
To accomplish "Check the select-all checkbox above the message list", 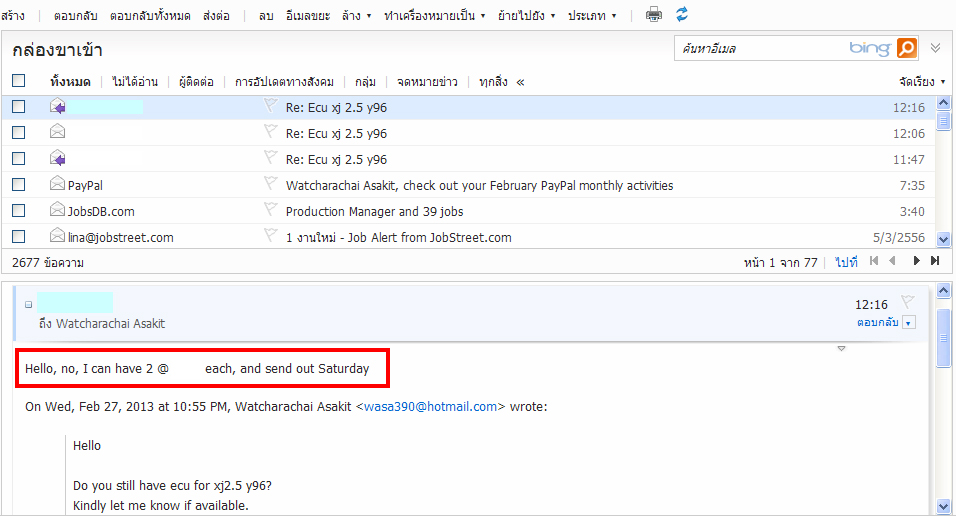I will point(18,81).
